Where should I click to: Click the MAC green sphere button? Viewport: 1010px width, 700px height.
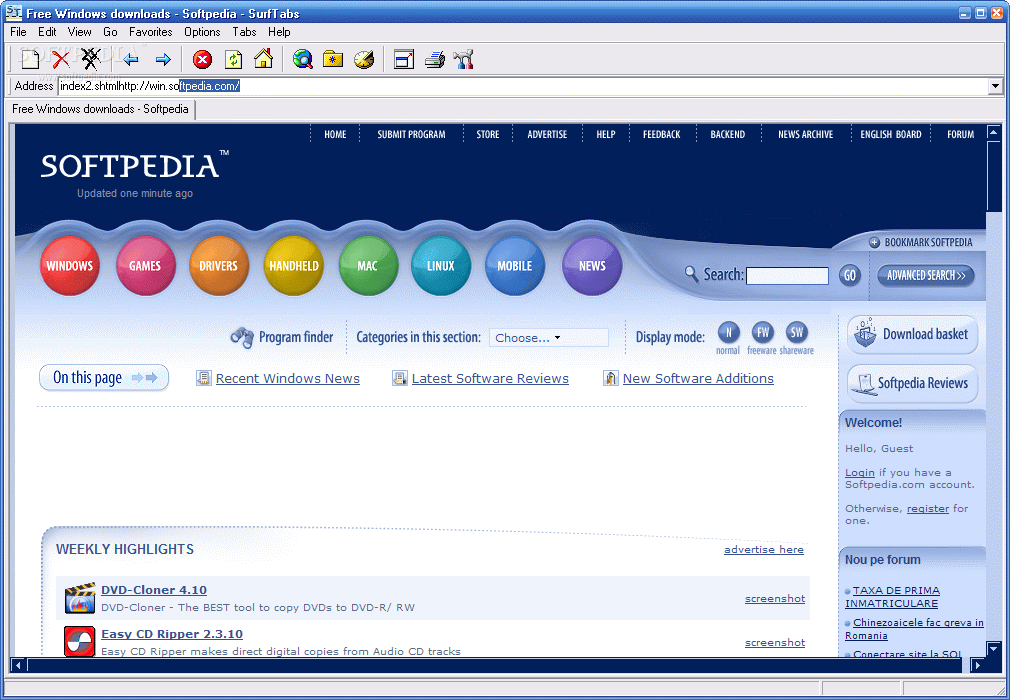(x=368, y=266)
